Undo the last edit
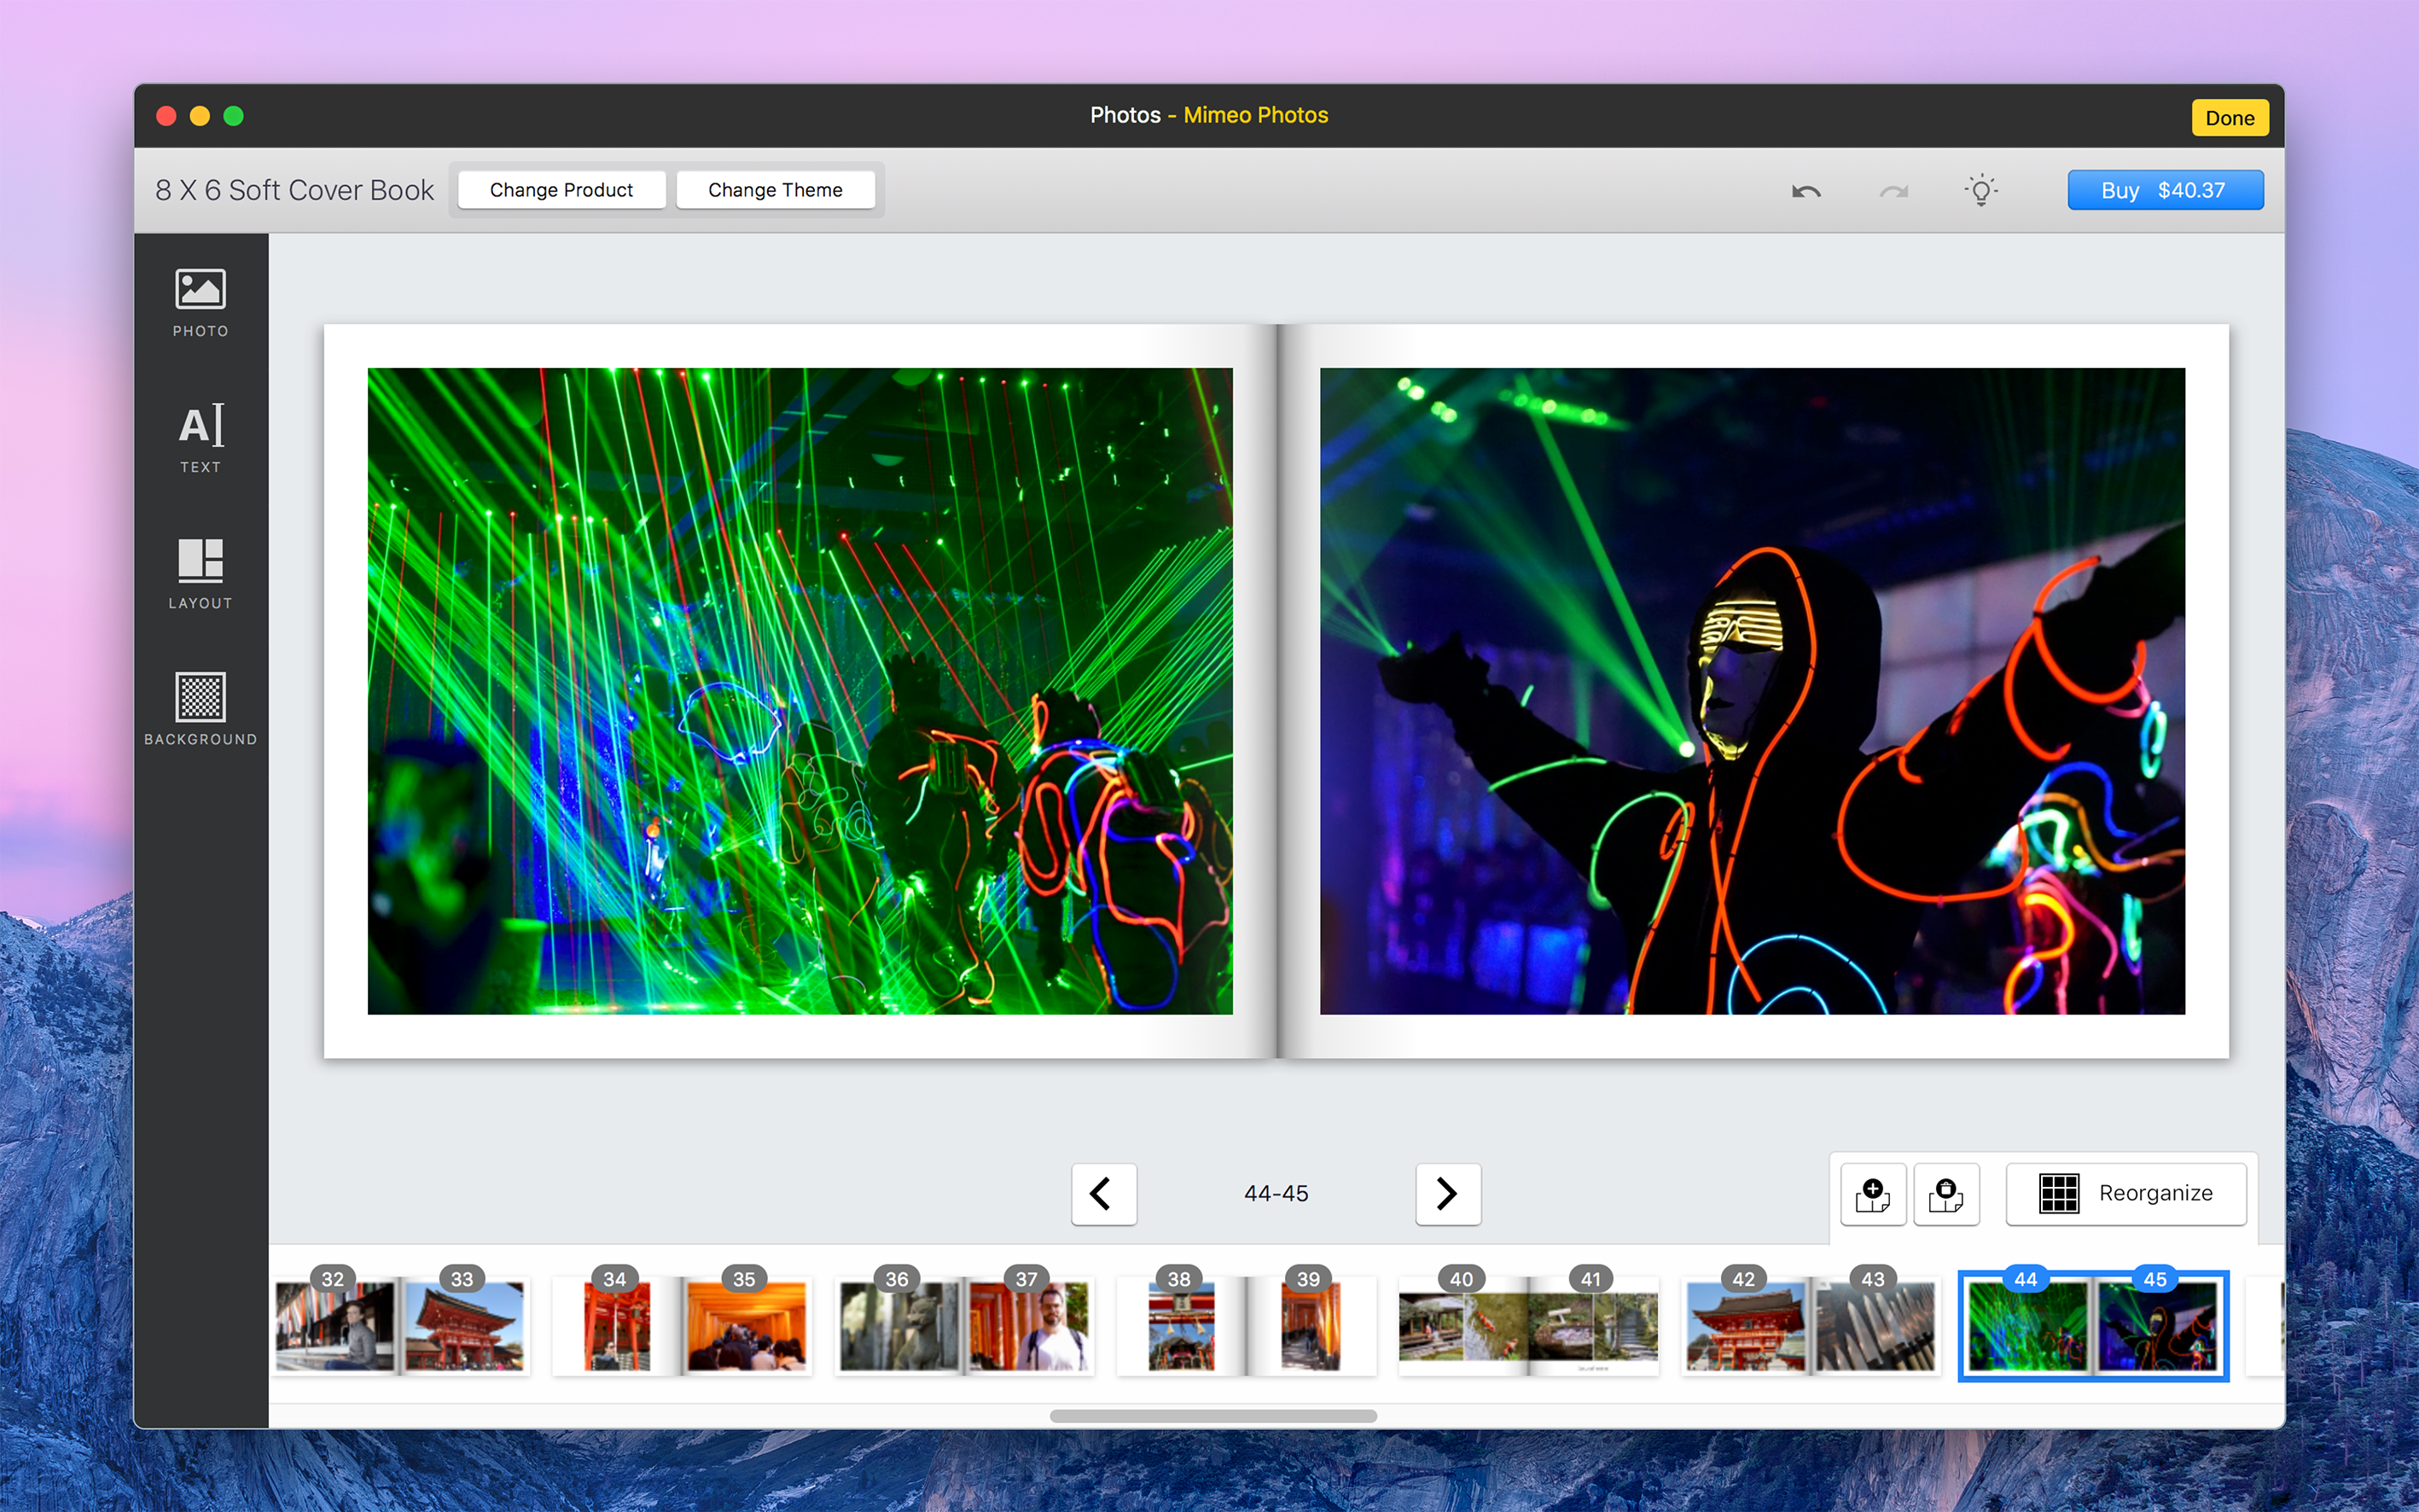 tap(1806, 189)
